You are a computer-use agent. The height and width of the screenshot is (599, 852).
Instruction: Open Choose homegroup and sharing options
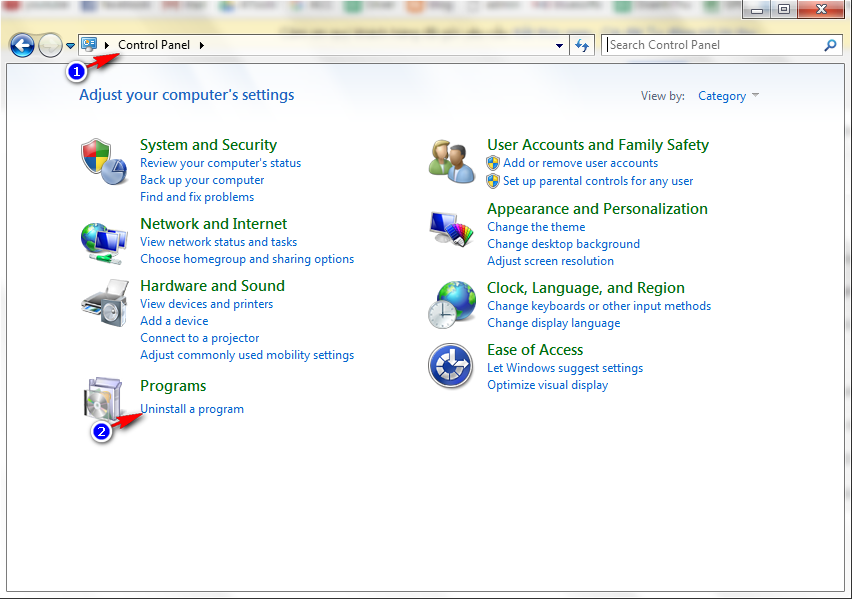point(247,259)
